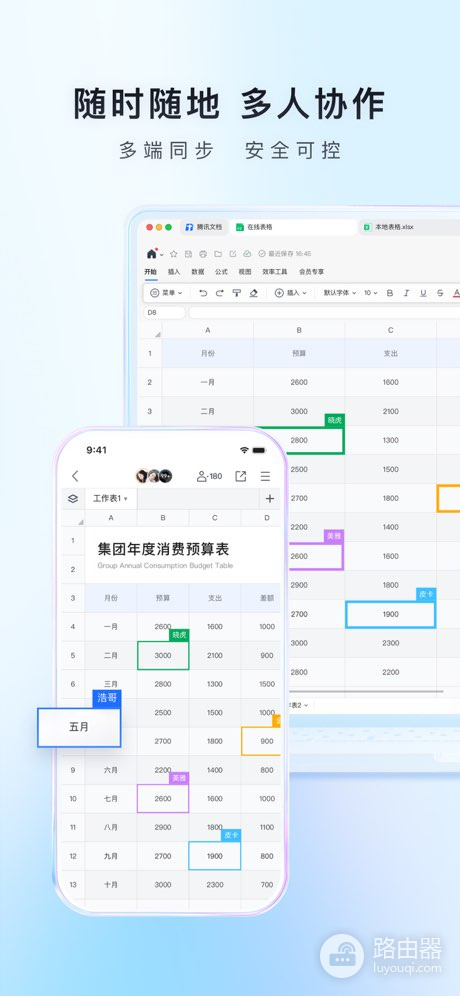Select column D header on phone sheet
This screenshot has width=460, height=996.
coord(267,518)
